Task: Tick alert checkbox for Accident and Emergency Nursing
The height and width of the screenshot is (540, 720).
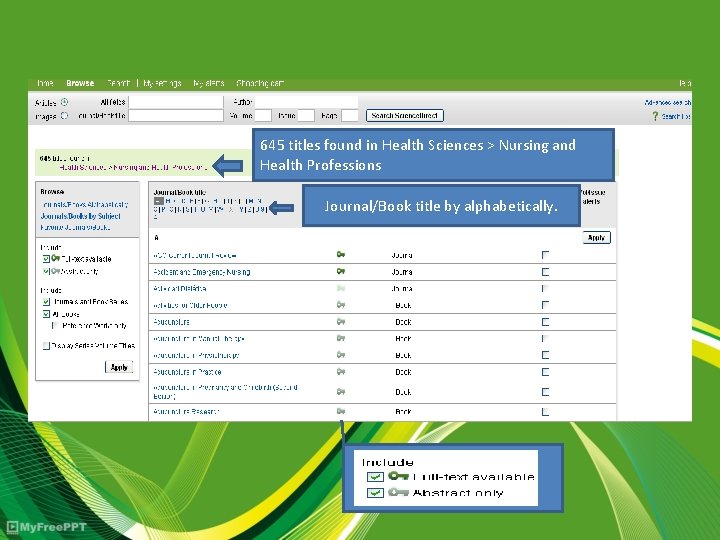Action: tap(545, 272)
